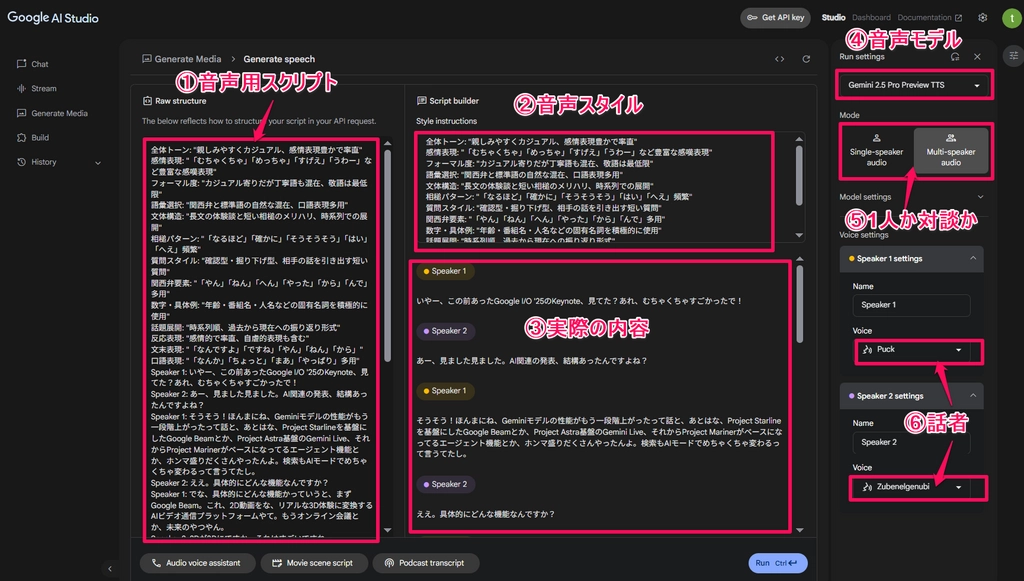Click the Get code brackets icon

click(x=779, y=59)
